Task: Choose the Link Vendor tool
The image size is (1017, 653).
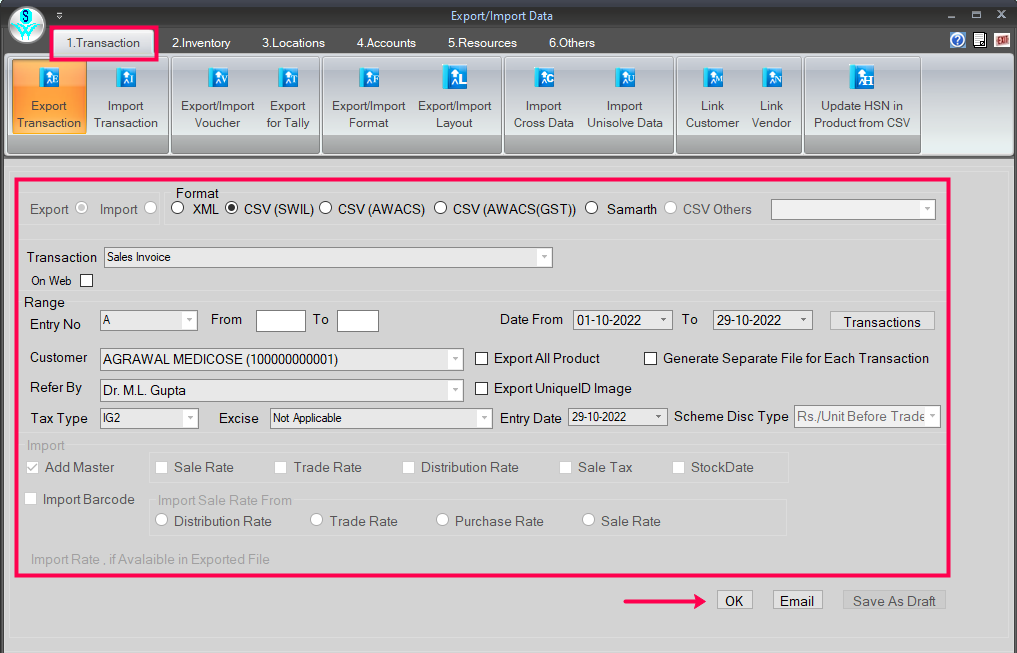Action: pyautogui.click(x=771, y=97)
